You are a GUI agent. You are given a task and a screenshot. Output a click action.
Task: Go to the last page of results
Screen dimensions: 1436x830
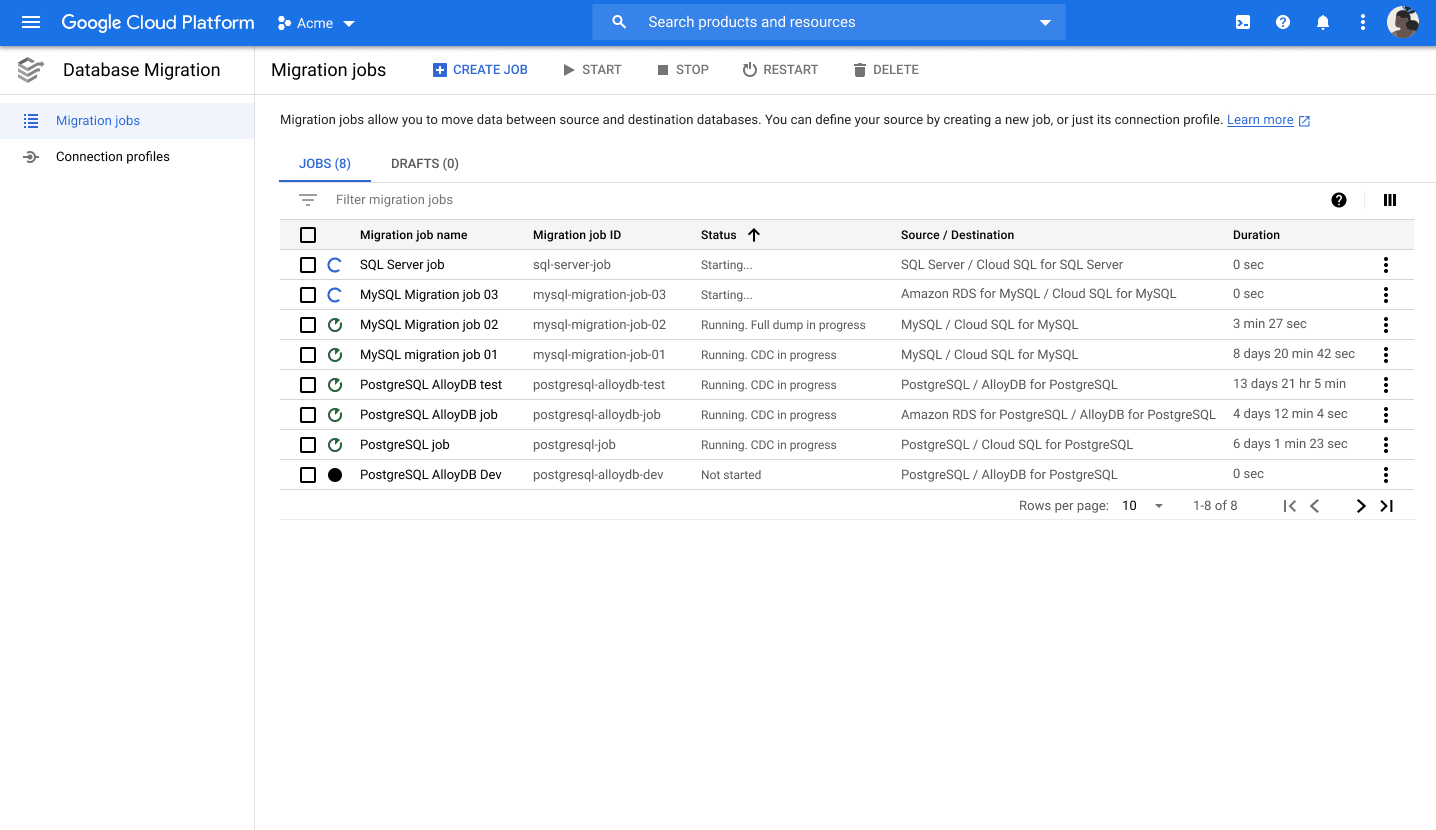[1386, 506]
